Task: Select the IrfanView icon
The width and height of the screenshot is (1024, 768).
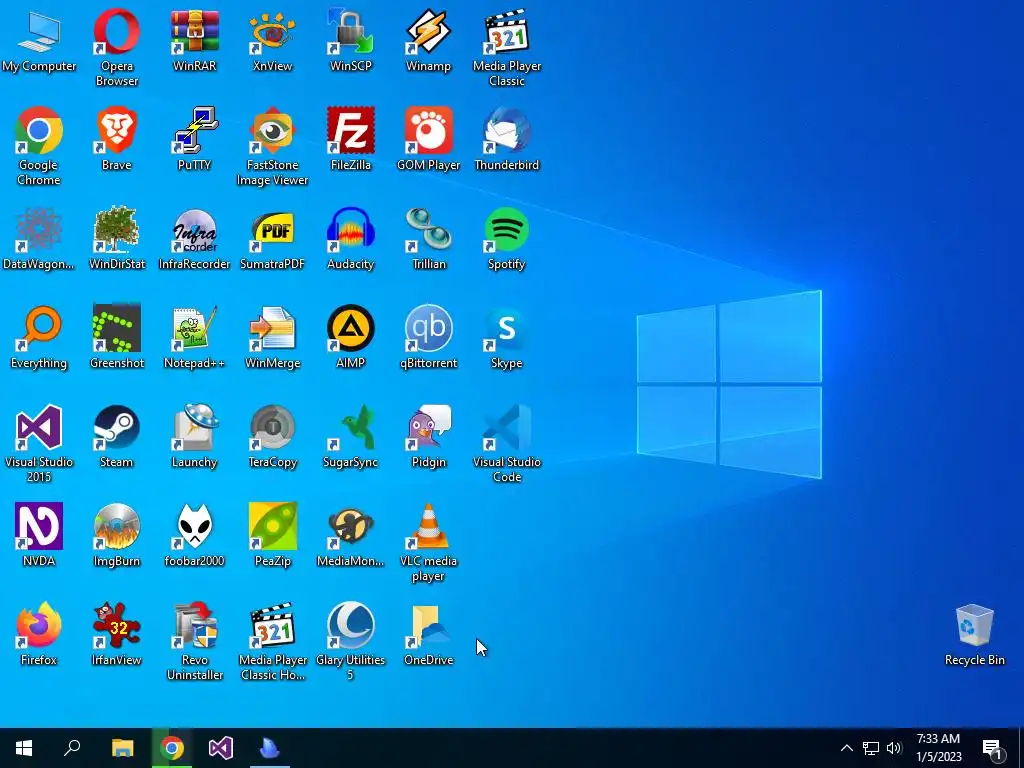Action: coord(116,635)
